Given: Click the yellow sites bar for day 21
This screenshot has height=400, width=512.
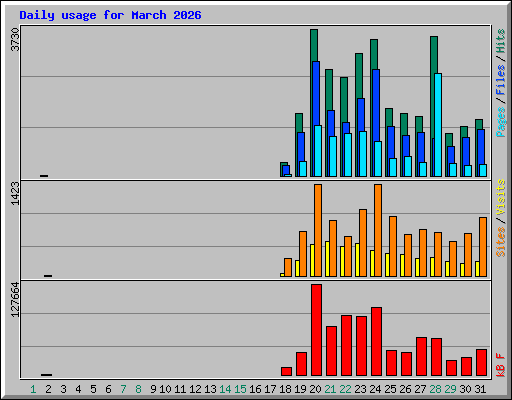Looking at the screenshot, I should (x=327, y=259).
